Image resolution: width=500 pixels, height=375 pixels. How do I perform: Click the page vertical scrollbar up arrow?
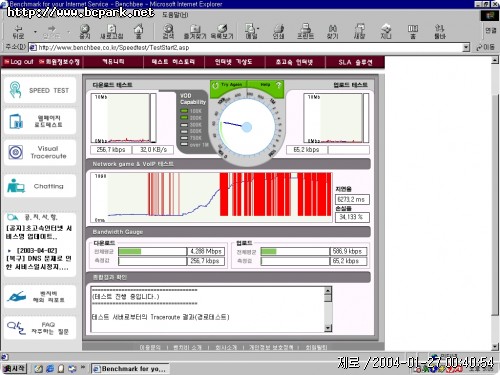point(495,60)
